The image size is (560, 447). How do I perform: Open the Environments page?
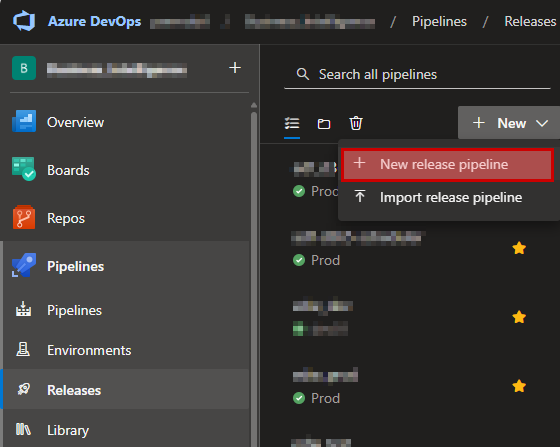pos(125,350)
